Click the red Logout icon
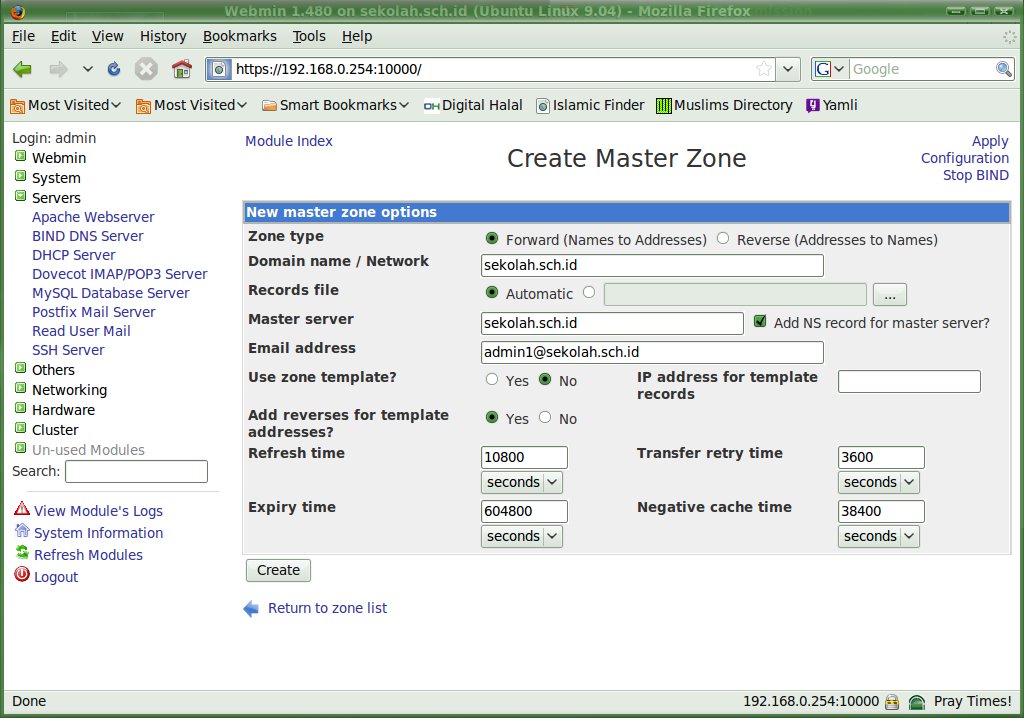 [x=21, y=576]
